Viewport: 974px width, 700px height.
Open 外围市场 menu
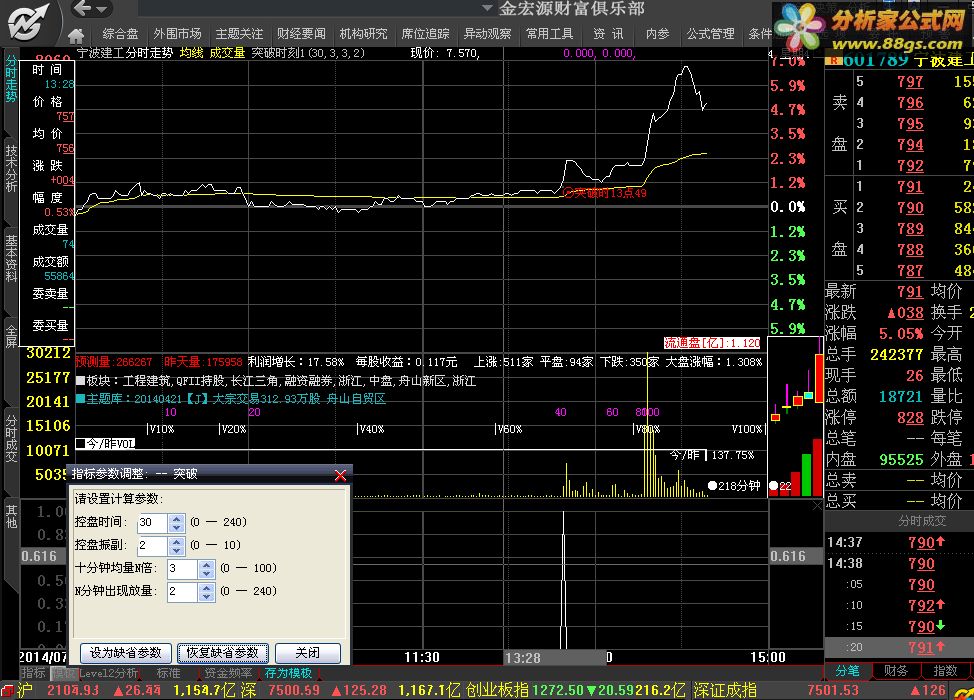tap(177, 34)
